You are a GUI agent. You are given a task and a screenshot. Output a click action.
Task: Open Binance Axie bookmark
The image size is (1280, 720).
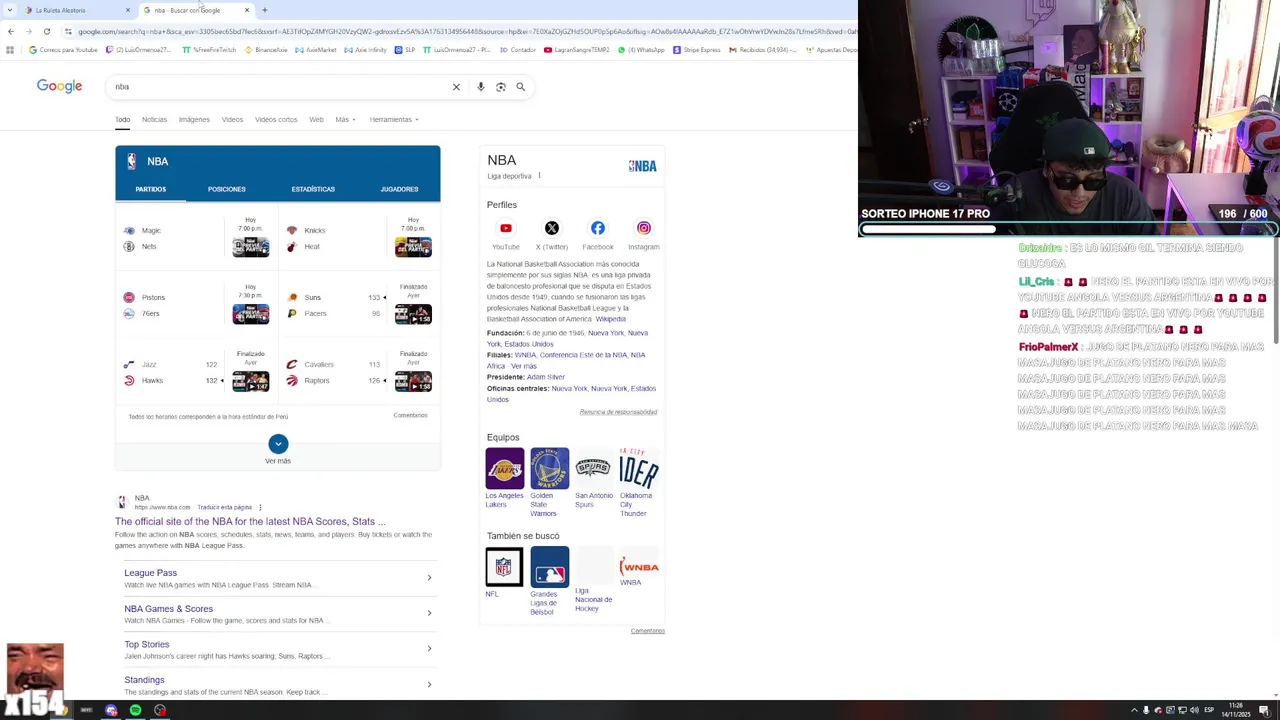click(x=267, y=49)
